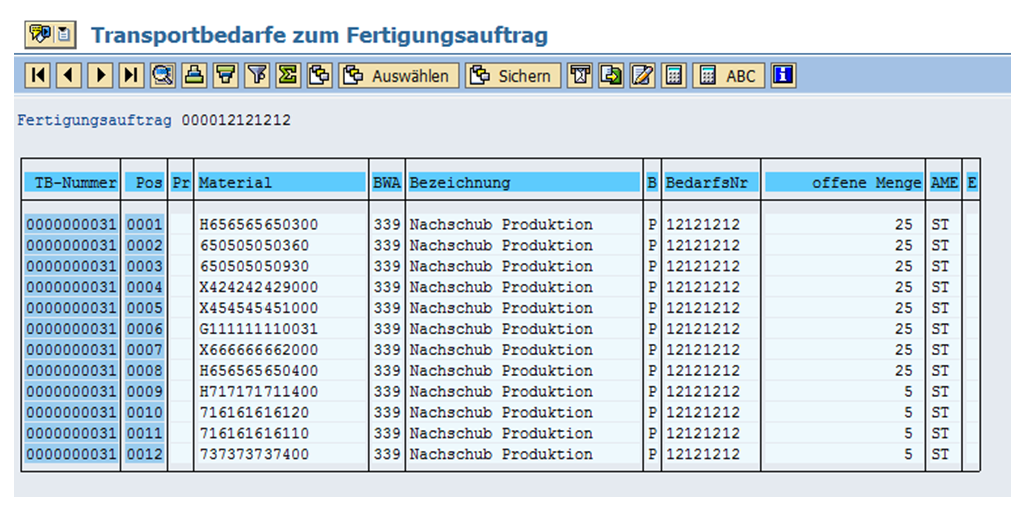Click the sum (sigma) totals icon
Screen dimensions: 1021x507
[x=288, y=76]
